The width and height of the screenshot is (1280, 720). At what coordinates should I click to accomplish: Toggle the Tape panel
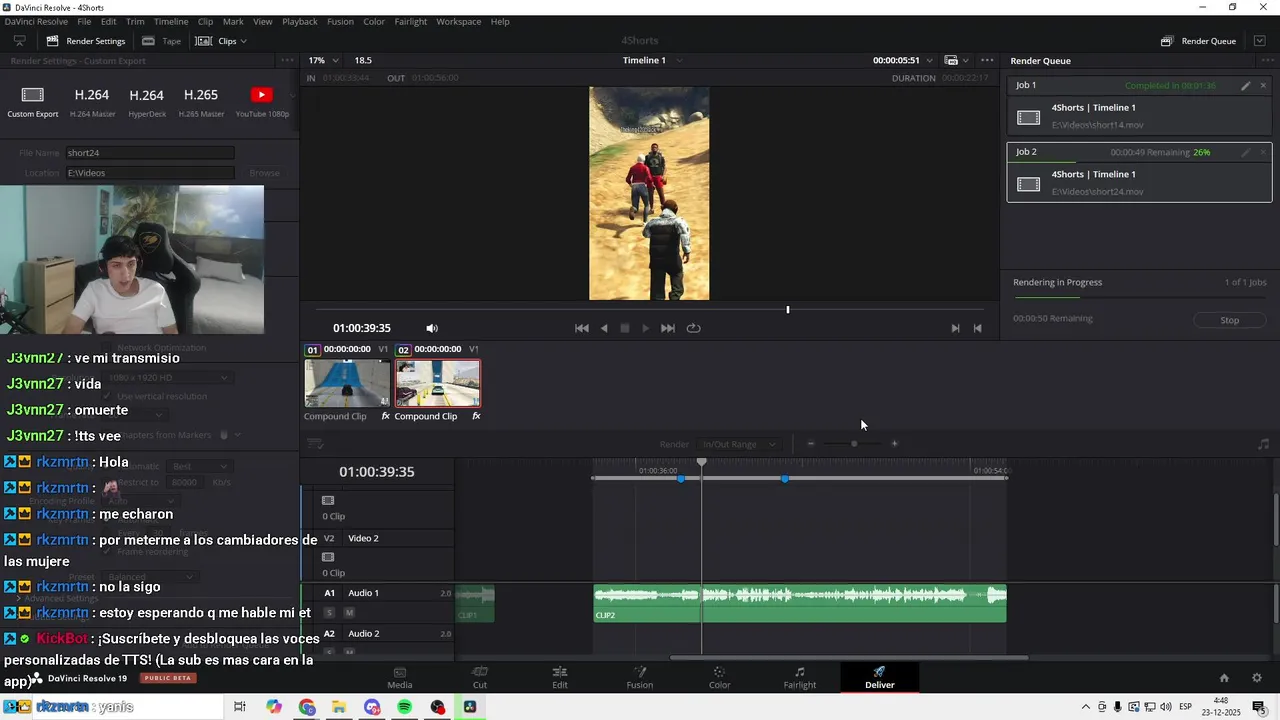[x=162, y=41]
